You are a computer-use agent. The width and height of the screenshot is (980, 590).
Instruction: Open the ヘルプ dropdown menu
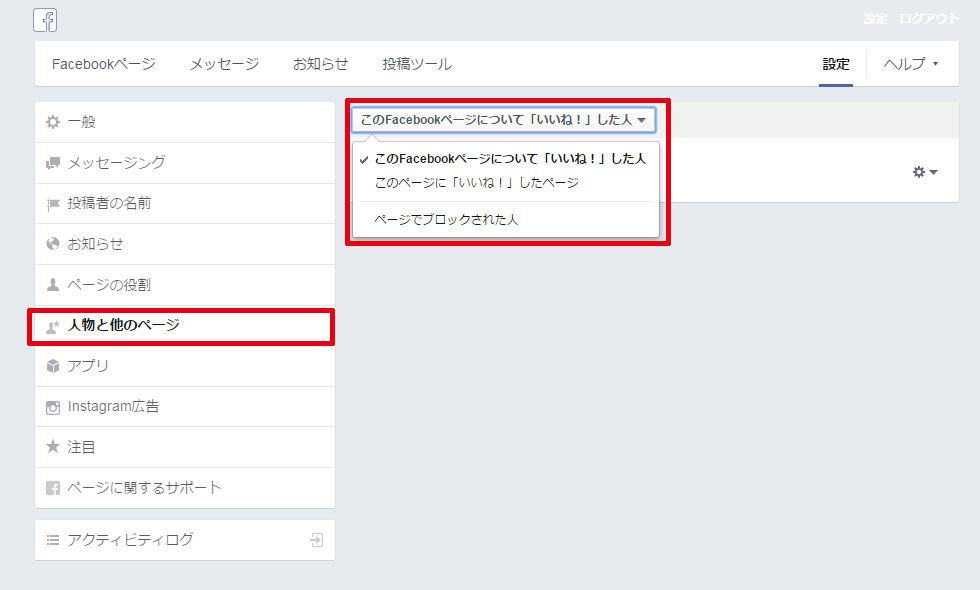(x=911, y=64)
